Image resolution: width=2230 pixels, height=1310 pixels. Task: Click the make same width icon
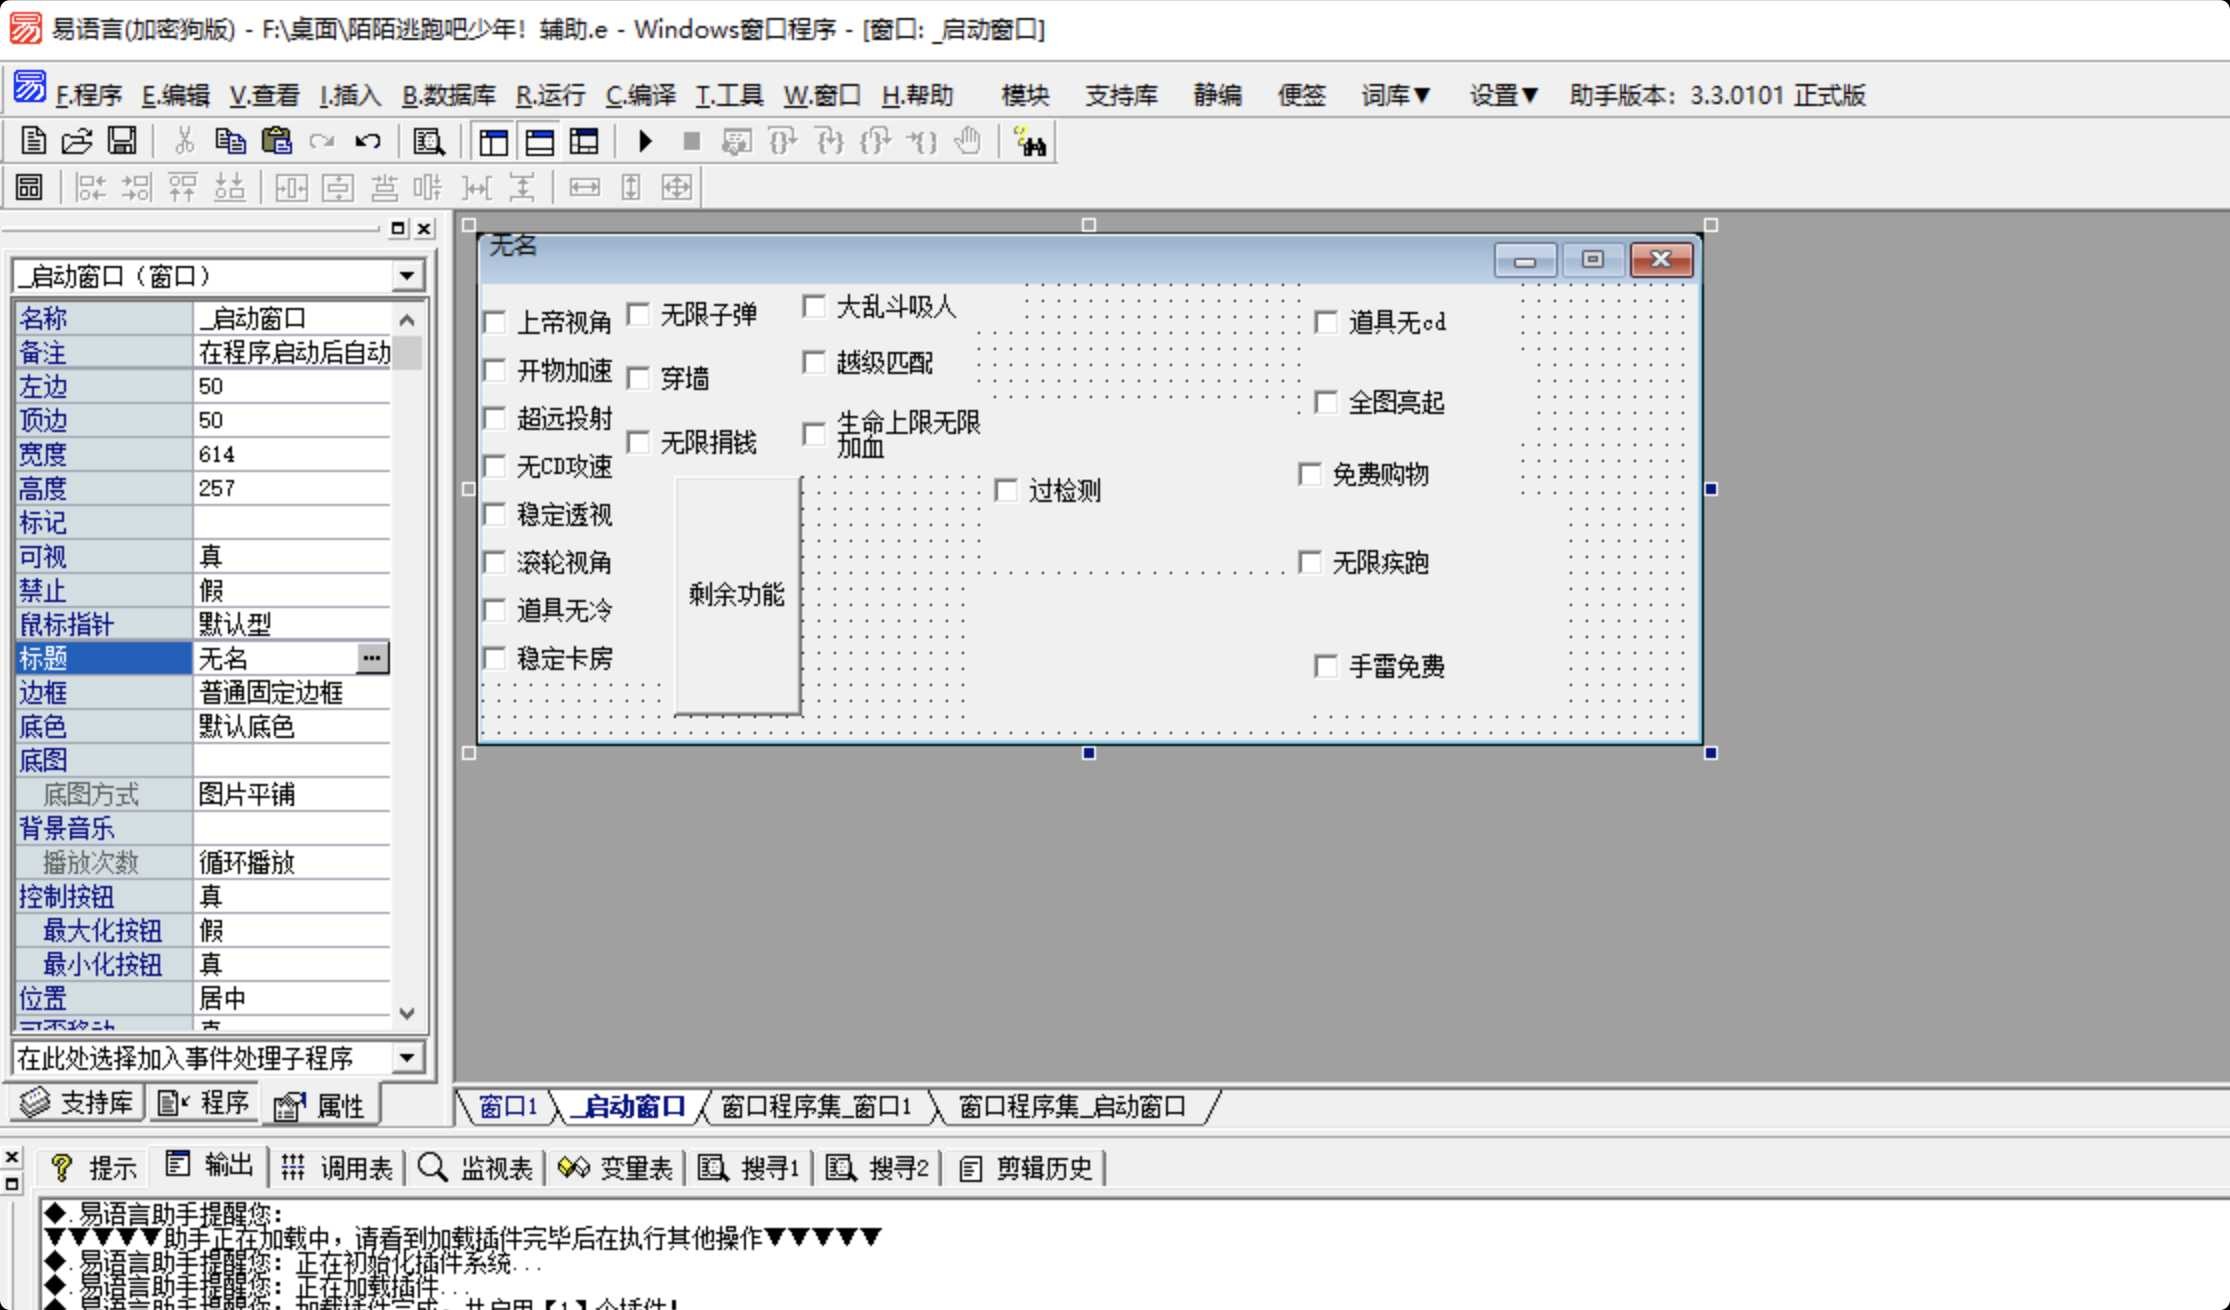pos(585,187)
